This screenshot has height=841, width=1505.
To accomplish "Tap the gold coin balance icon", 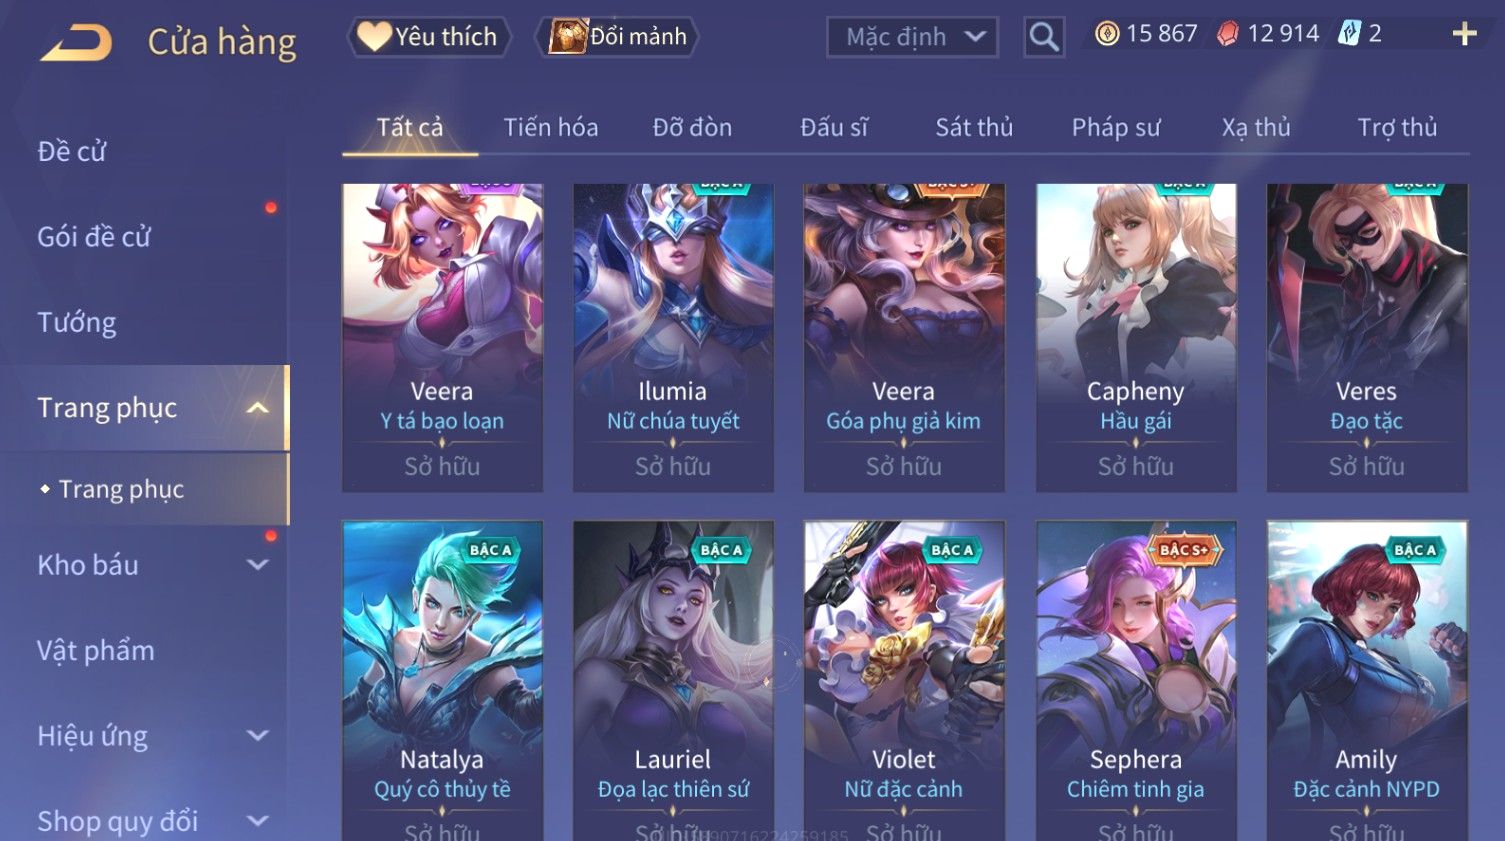I will (x=1106, y=34).
